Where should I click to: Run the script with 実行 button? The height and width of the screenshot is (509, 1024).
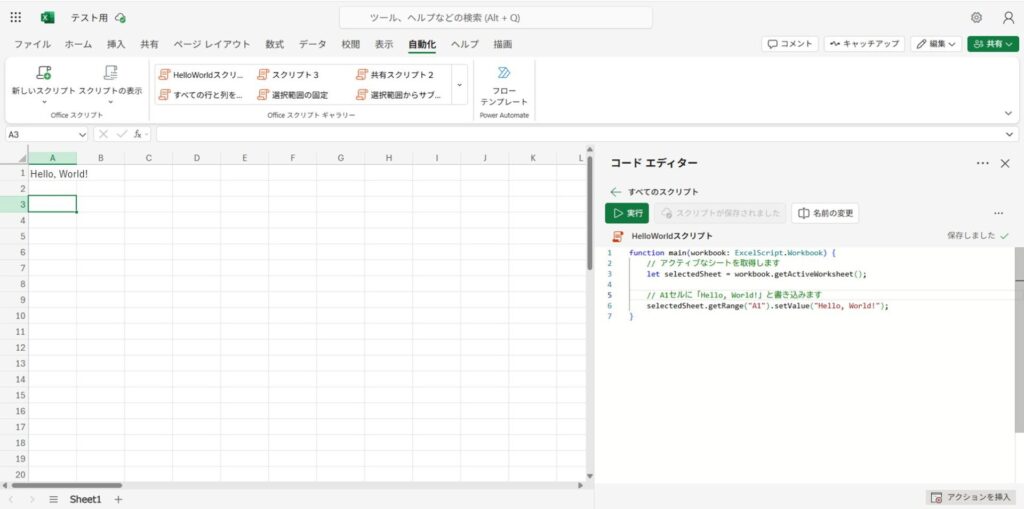click(x=627, y=213)
